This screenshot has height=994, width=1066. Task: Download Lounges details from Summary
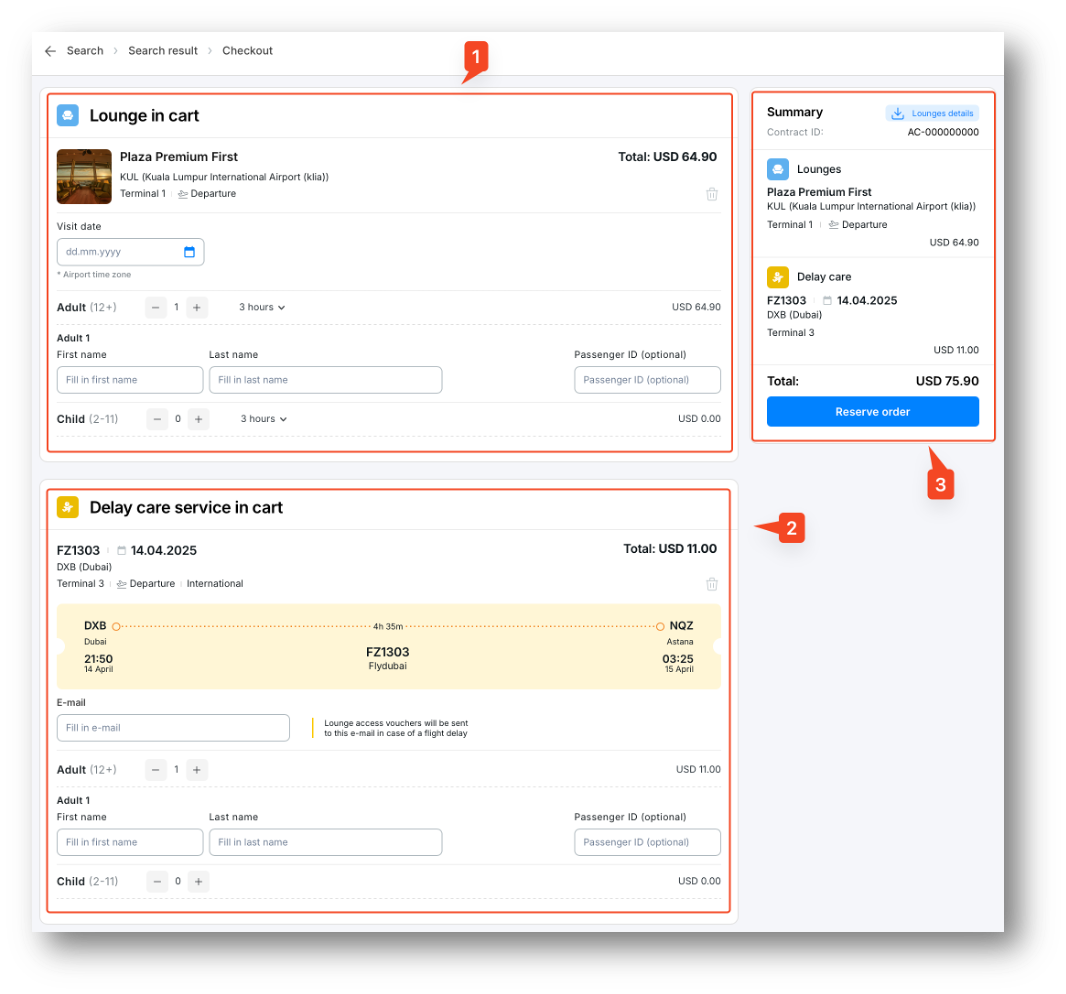pyautogui.click(x=932, y=114)
